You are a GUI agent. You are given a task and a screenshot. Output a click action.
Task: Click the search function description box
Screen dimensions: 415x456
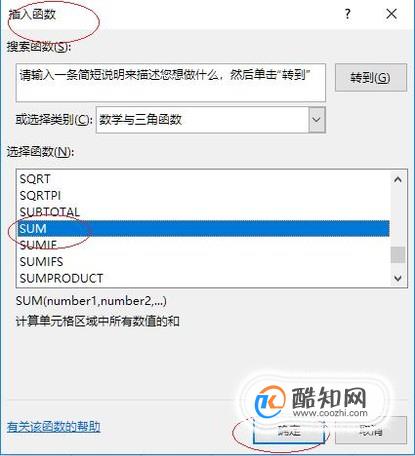(x=171, y=82)
